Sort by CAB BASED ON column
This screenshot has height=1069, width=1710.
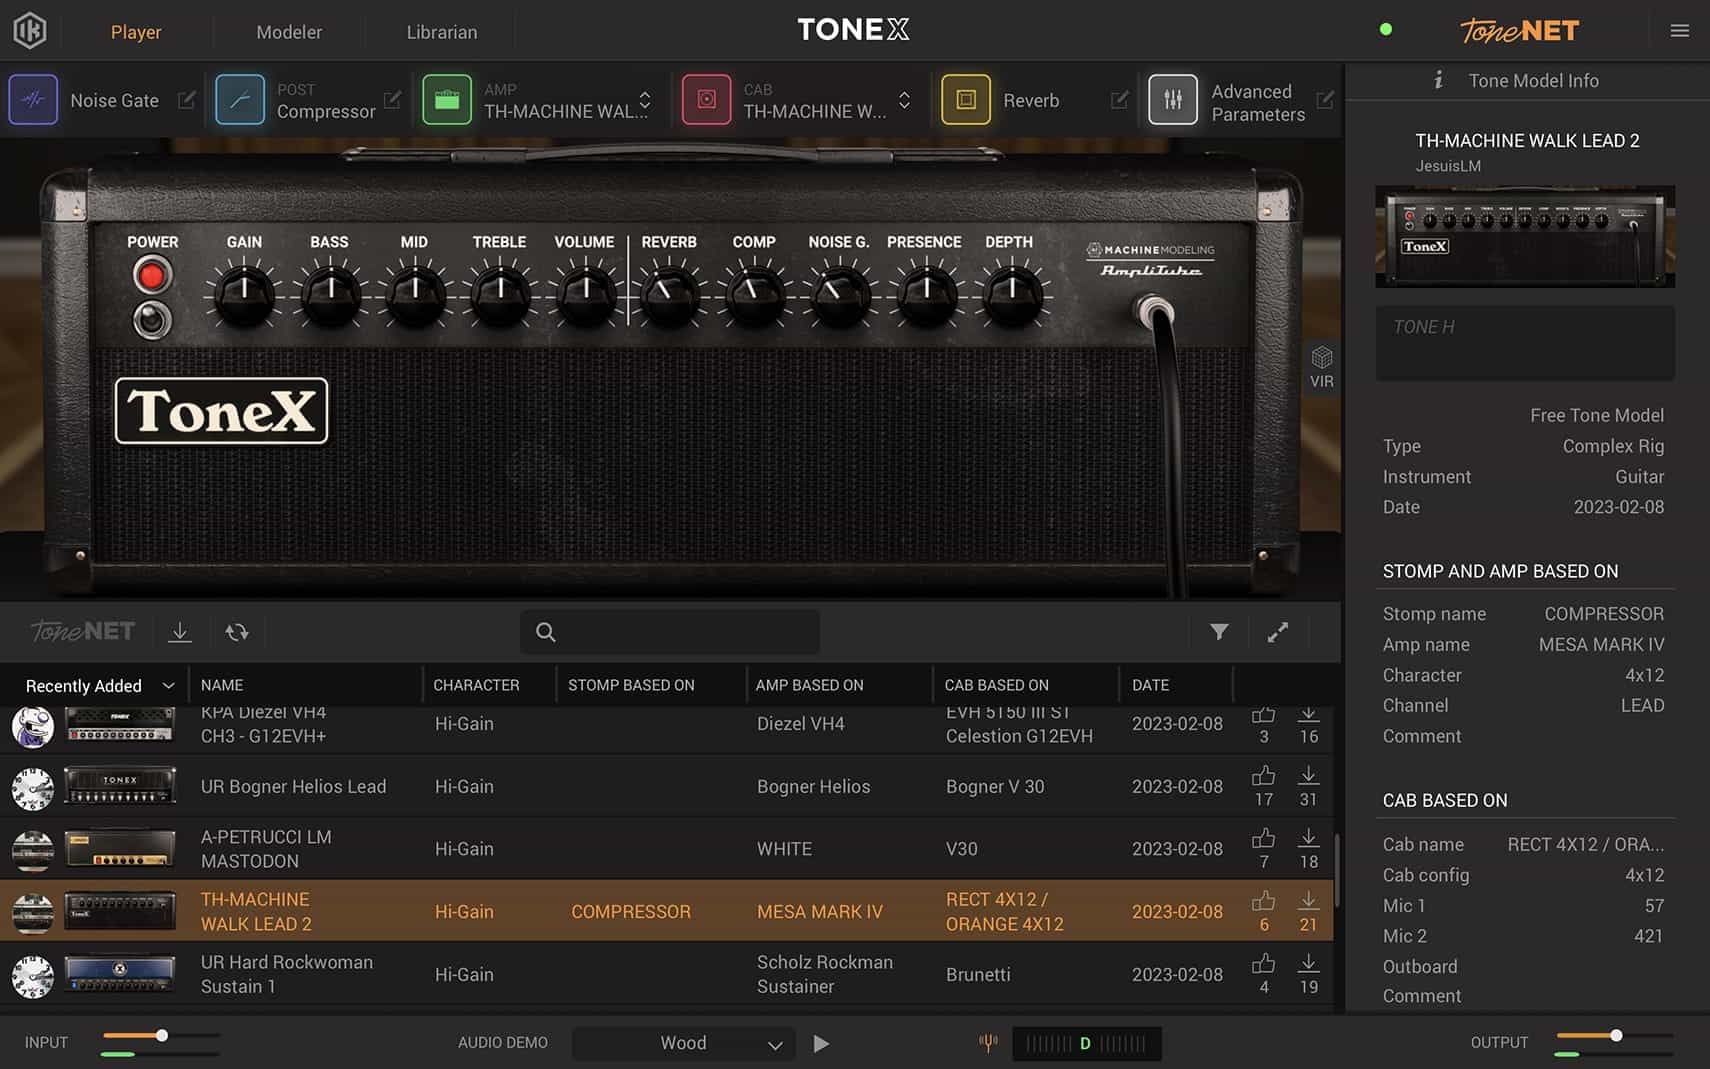(997, 685)
